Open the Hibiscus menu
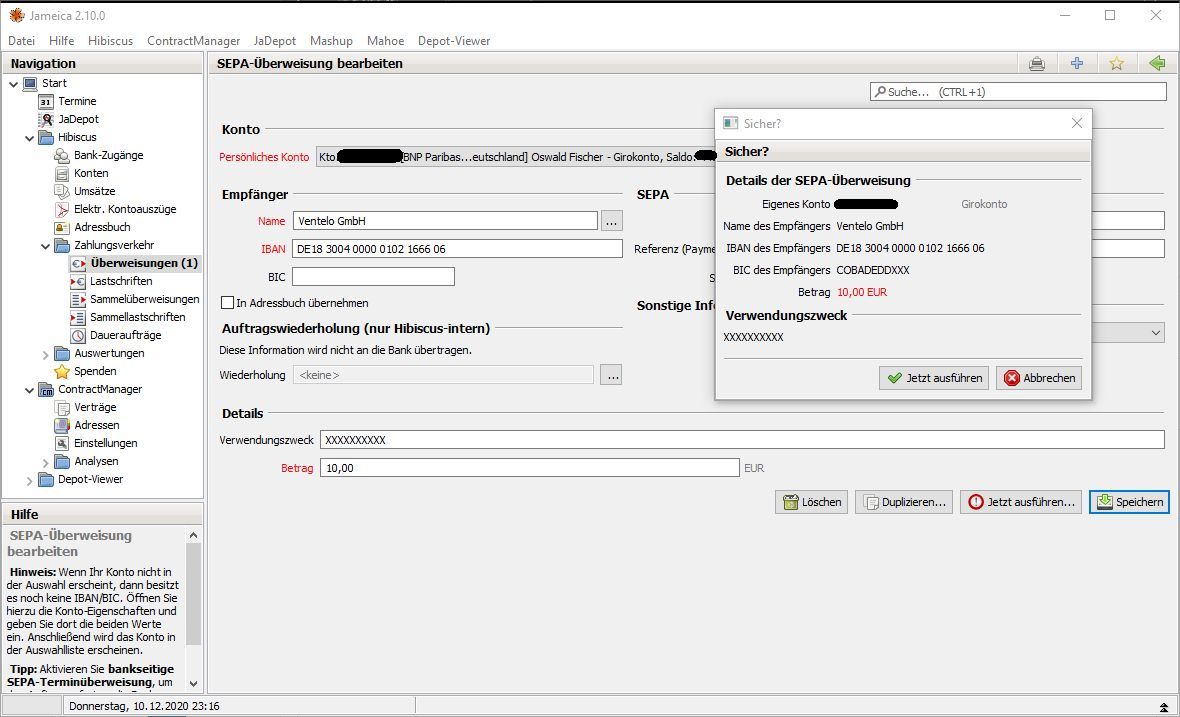 coord(110,41)
